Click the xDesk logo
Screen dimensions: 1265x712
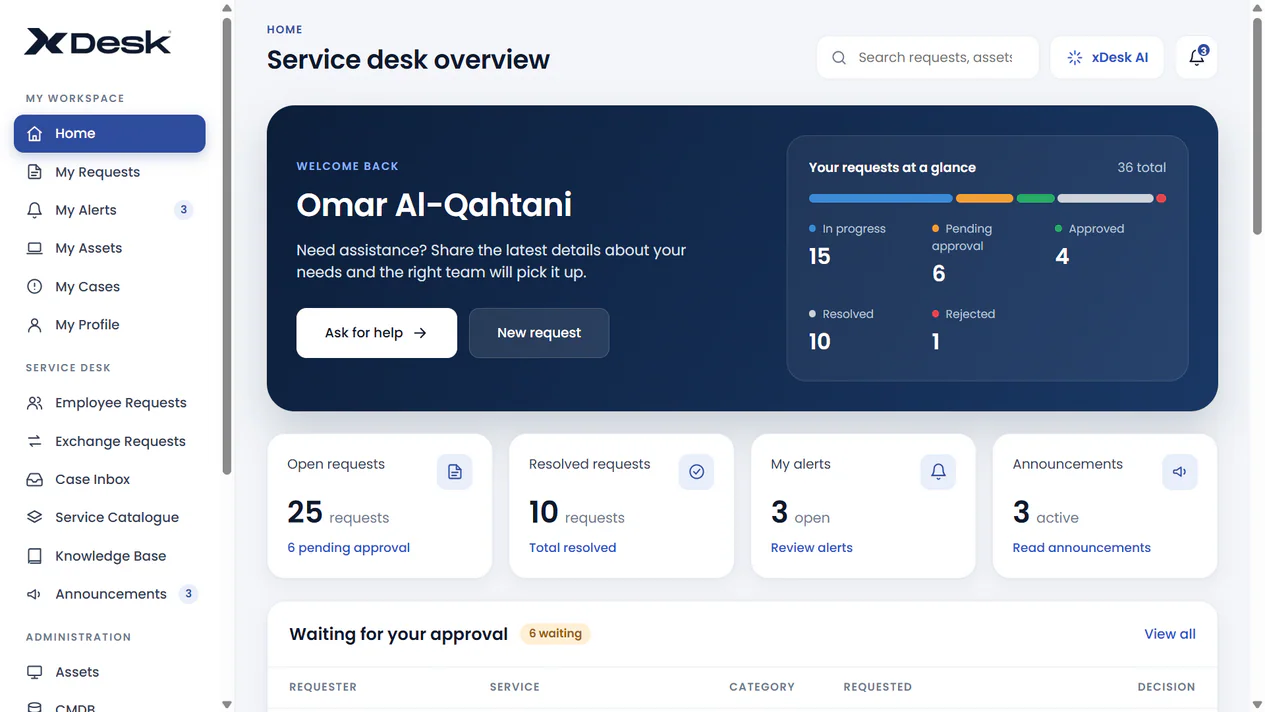click(98, 41)
